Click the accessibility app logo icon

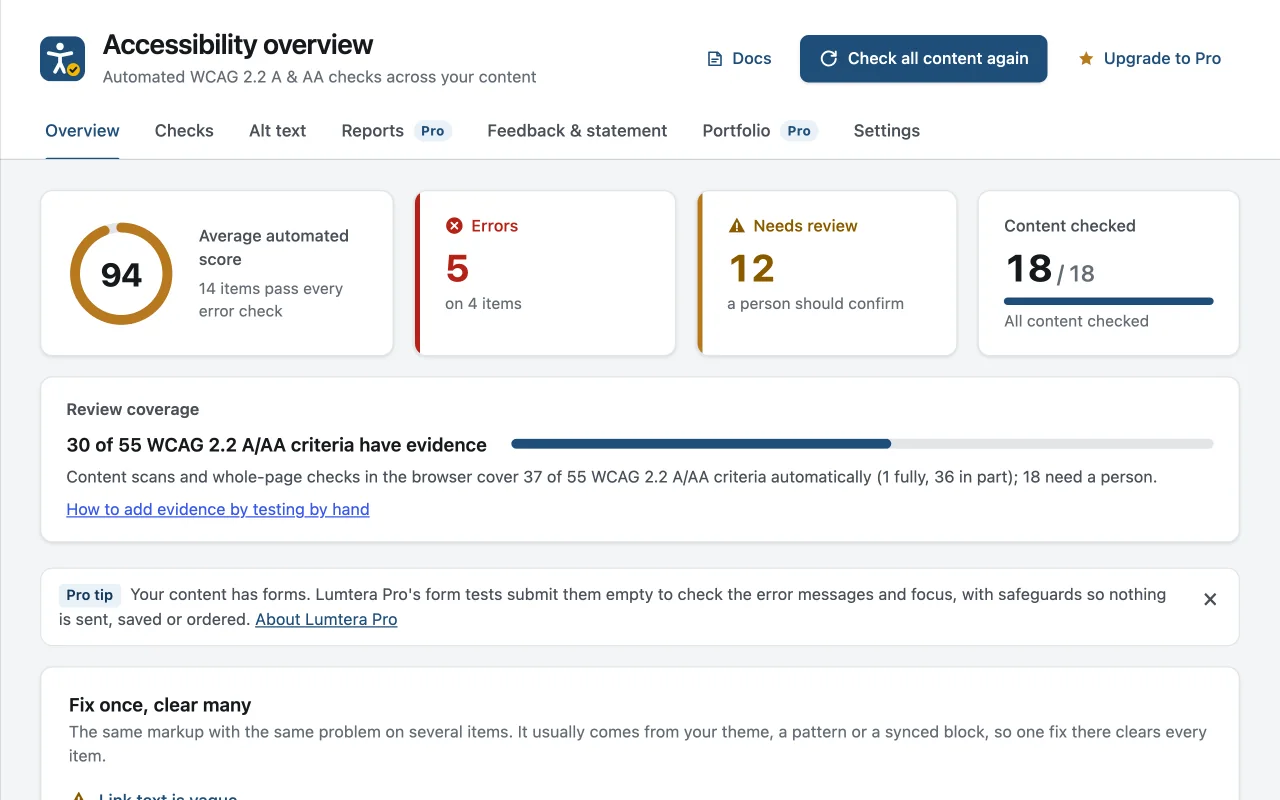(62, 59)
